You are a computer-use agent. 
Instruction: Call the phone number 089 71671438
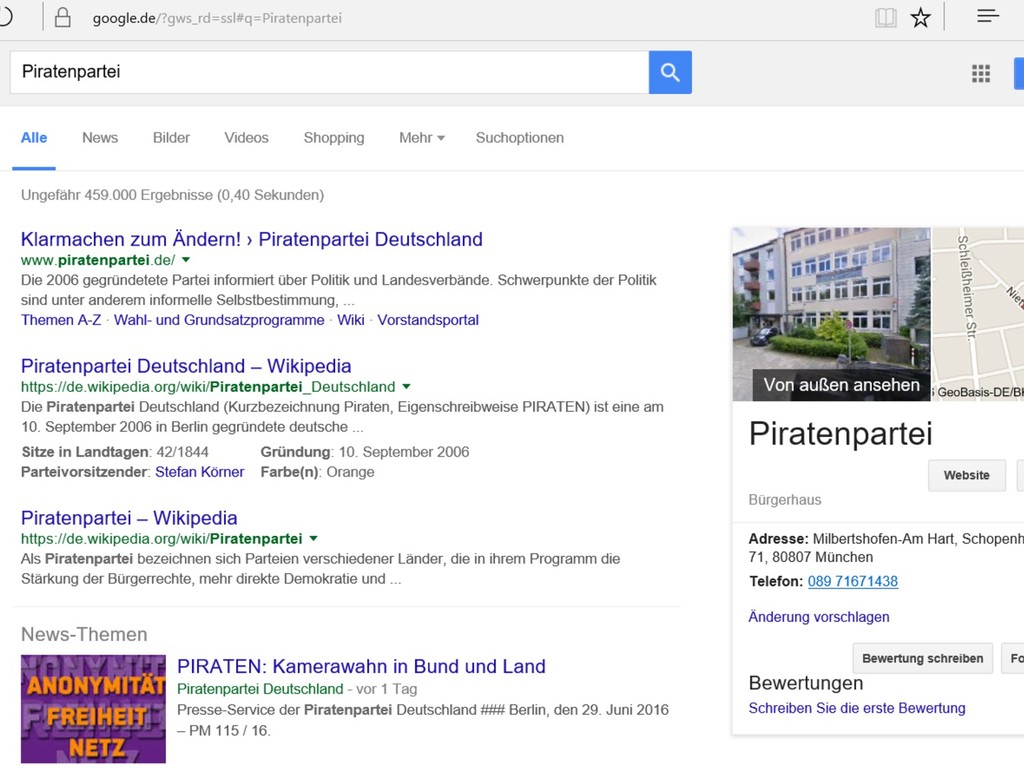tap(852, 581)
